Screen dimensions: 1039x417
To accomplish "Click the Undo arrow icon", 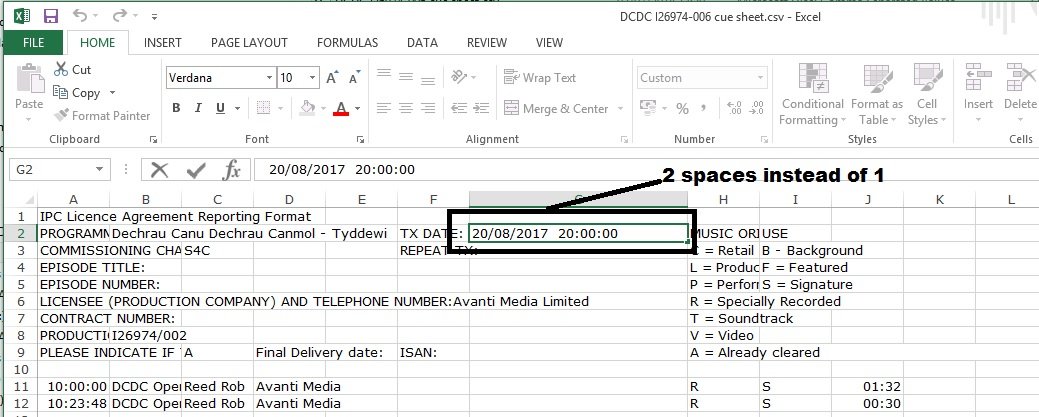I will point(80,15).
